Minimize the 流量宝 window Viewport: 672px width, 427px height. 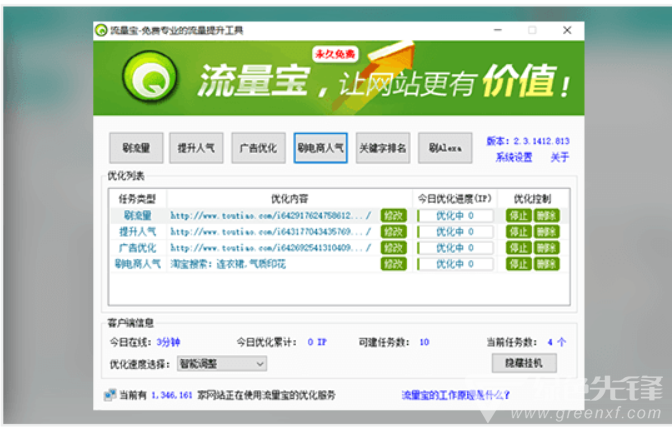coord(498,30)
